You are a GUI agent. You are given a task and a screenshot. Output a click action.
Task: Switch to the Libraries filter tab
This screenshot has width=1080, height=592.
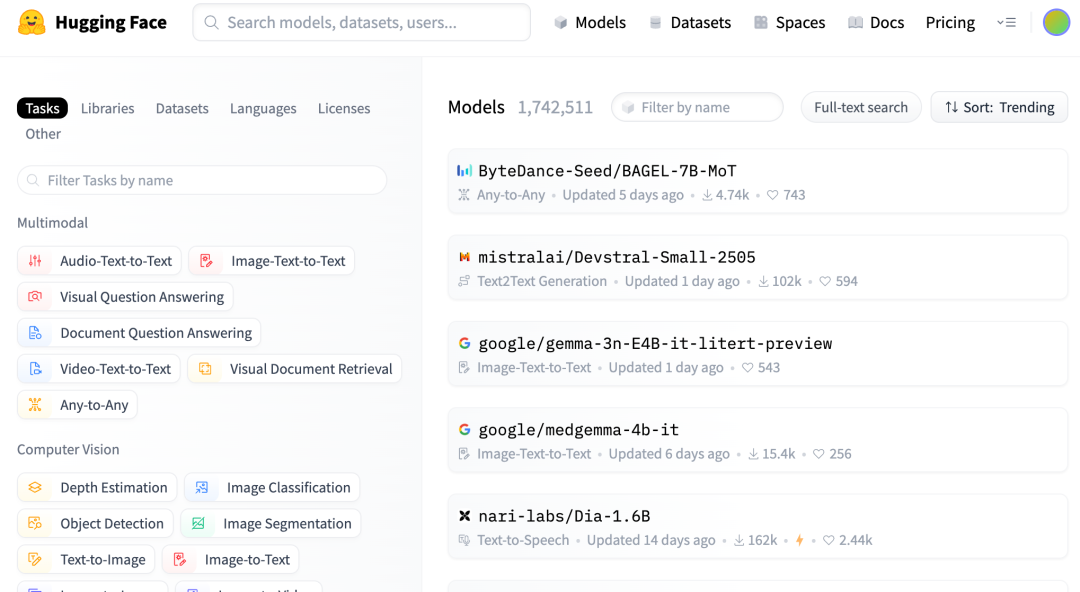[107, 108]
